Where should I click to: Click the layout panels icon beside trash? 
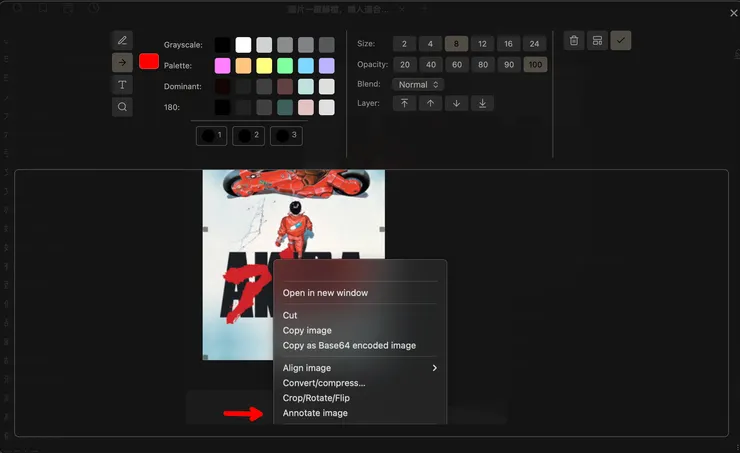coord(597,41)
